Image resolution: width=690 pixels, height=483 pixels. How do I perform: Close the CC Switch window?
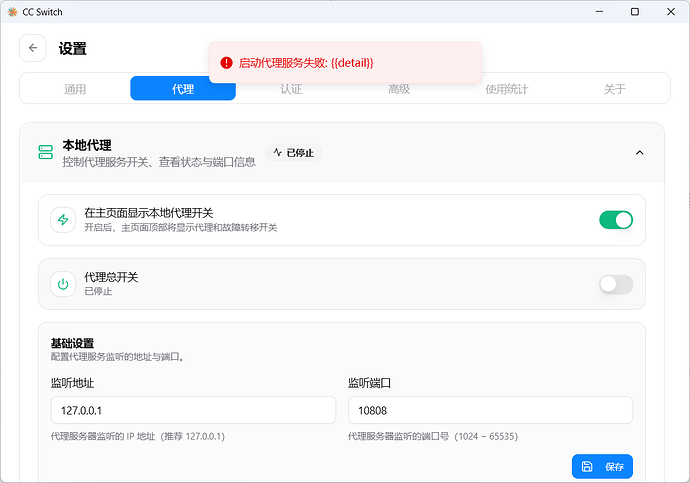point(671,11)
